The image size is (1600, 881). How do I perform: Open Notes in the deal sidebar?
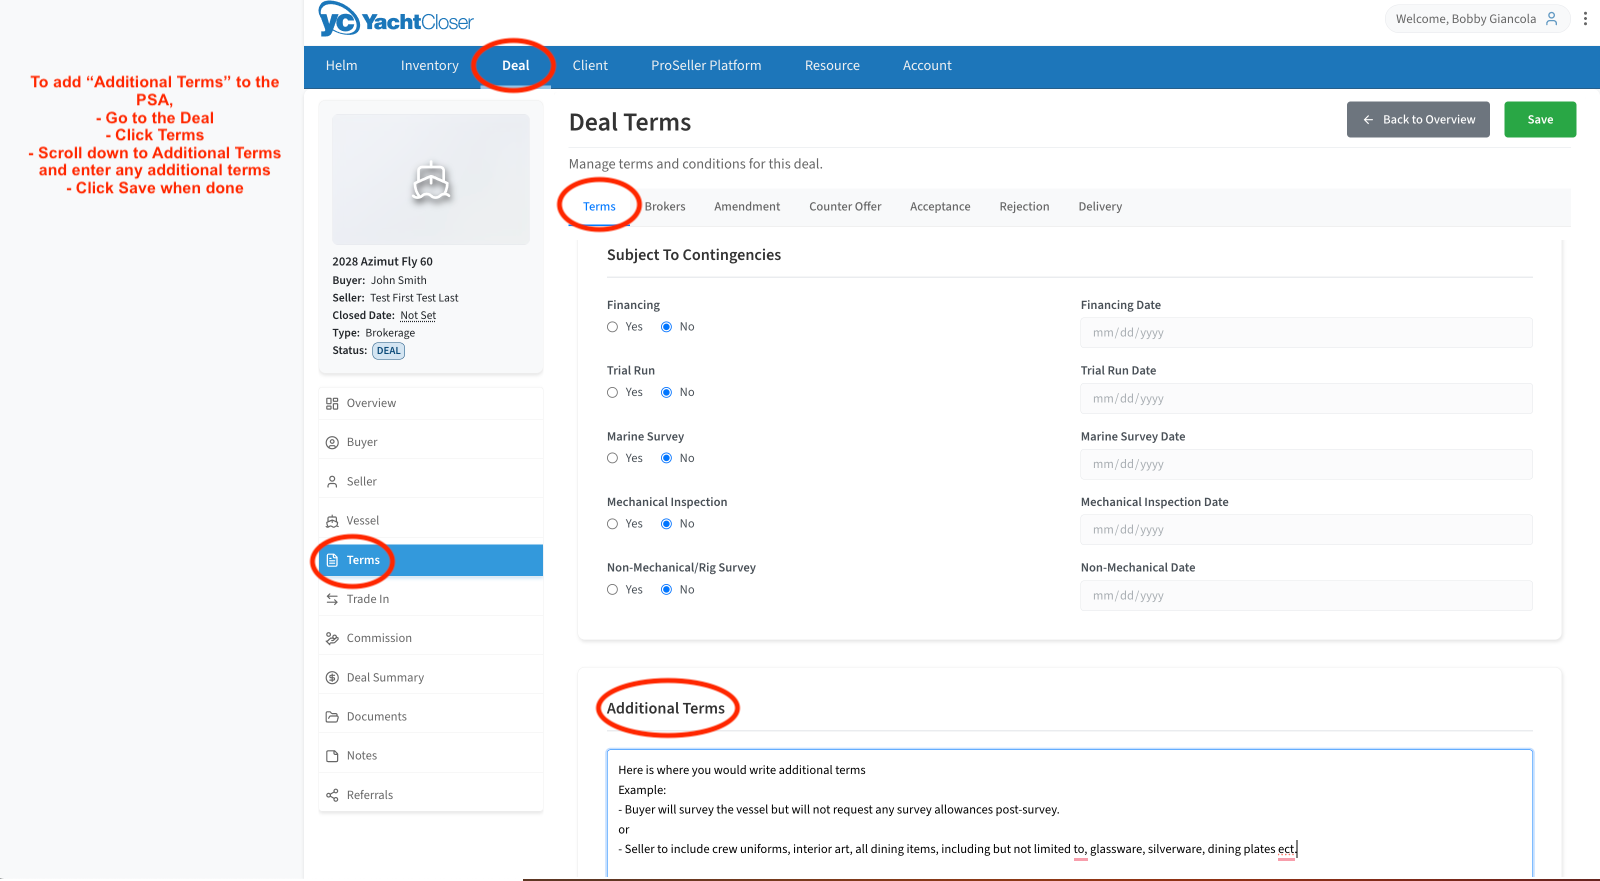[431, 756]
